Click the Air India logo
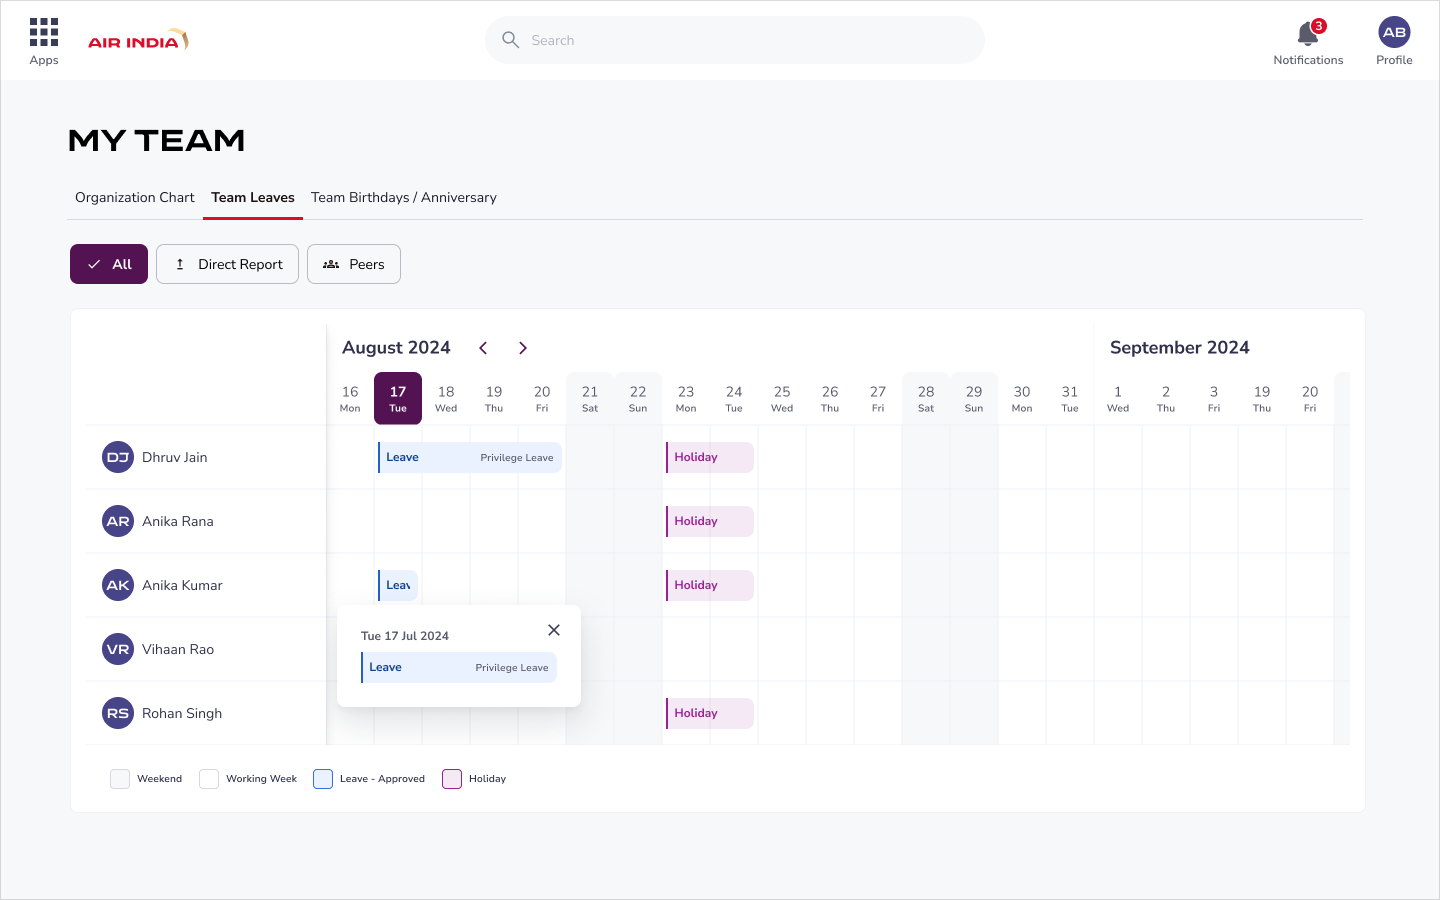The height and width of the screenshot is (900, 1440). (x=138, y=40)
